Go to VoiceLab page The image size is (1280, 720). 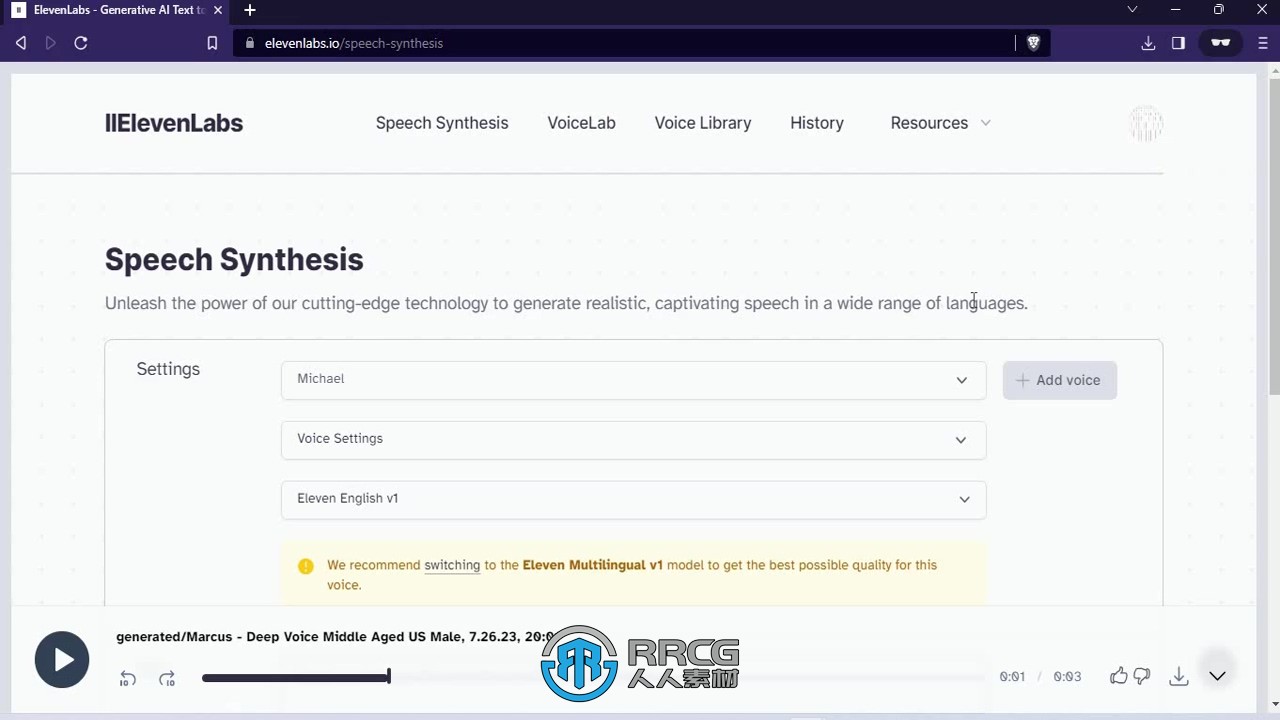click(x=581, y=123)
